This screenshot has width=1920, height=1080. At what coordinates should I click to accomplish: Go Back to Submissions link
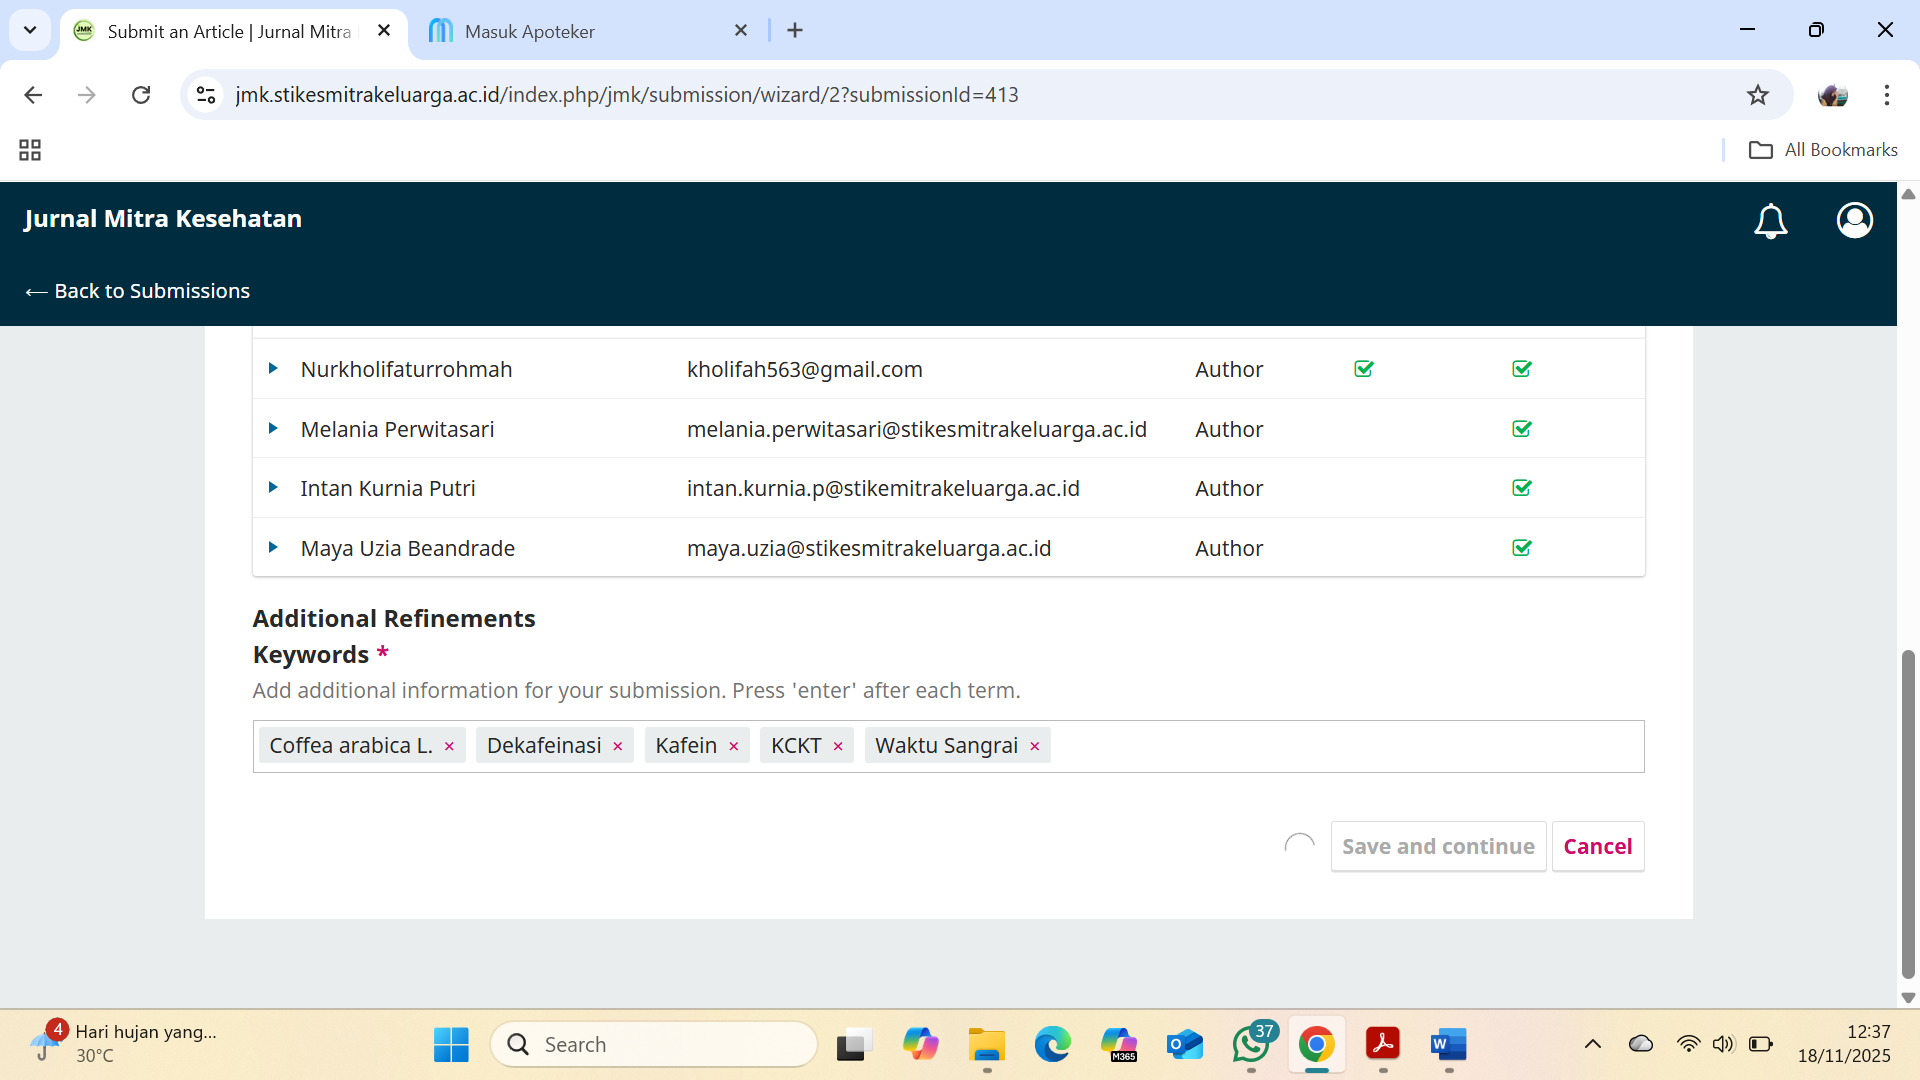pos(137,291)
